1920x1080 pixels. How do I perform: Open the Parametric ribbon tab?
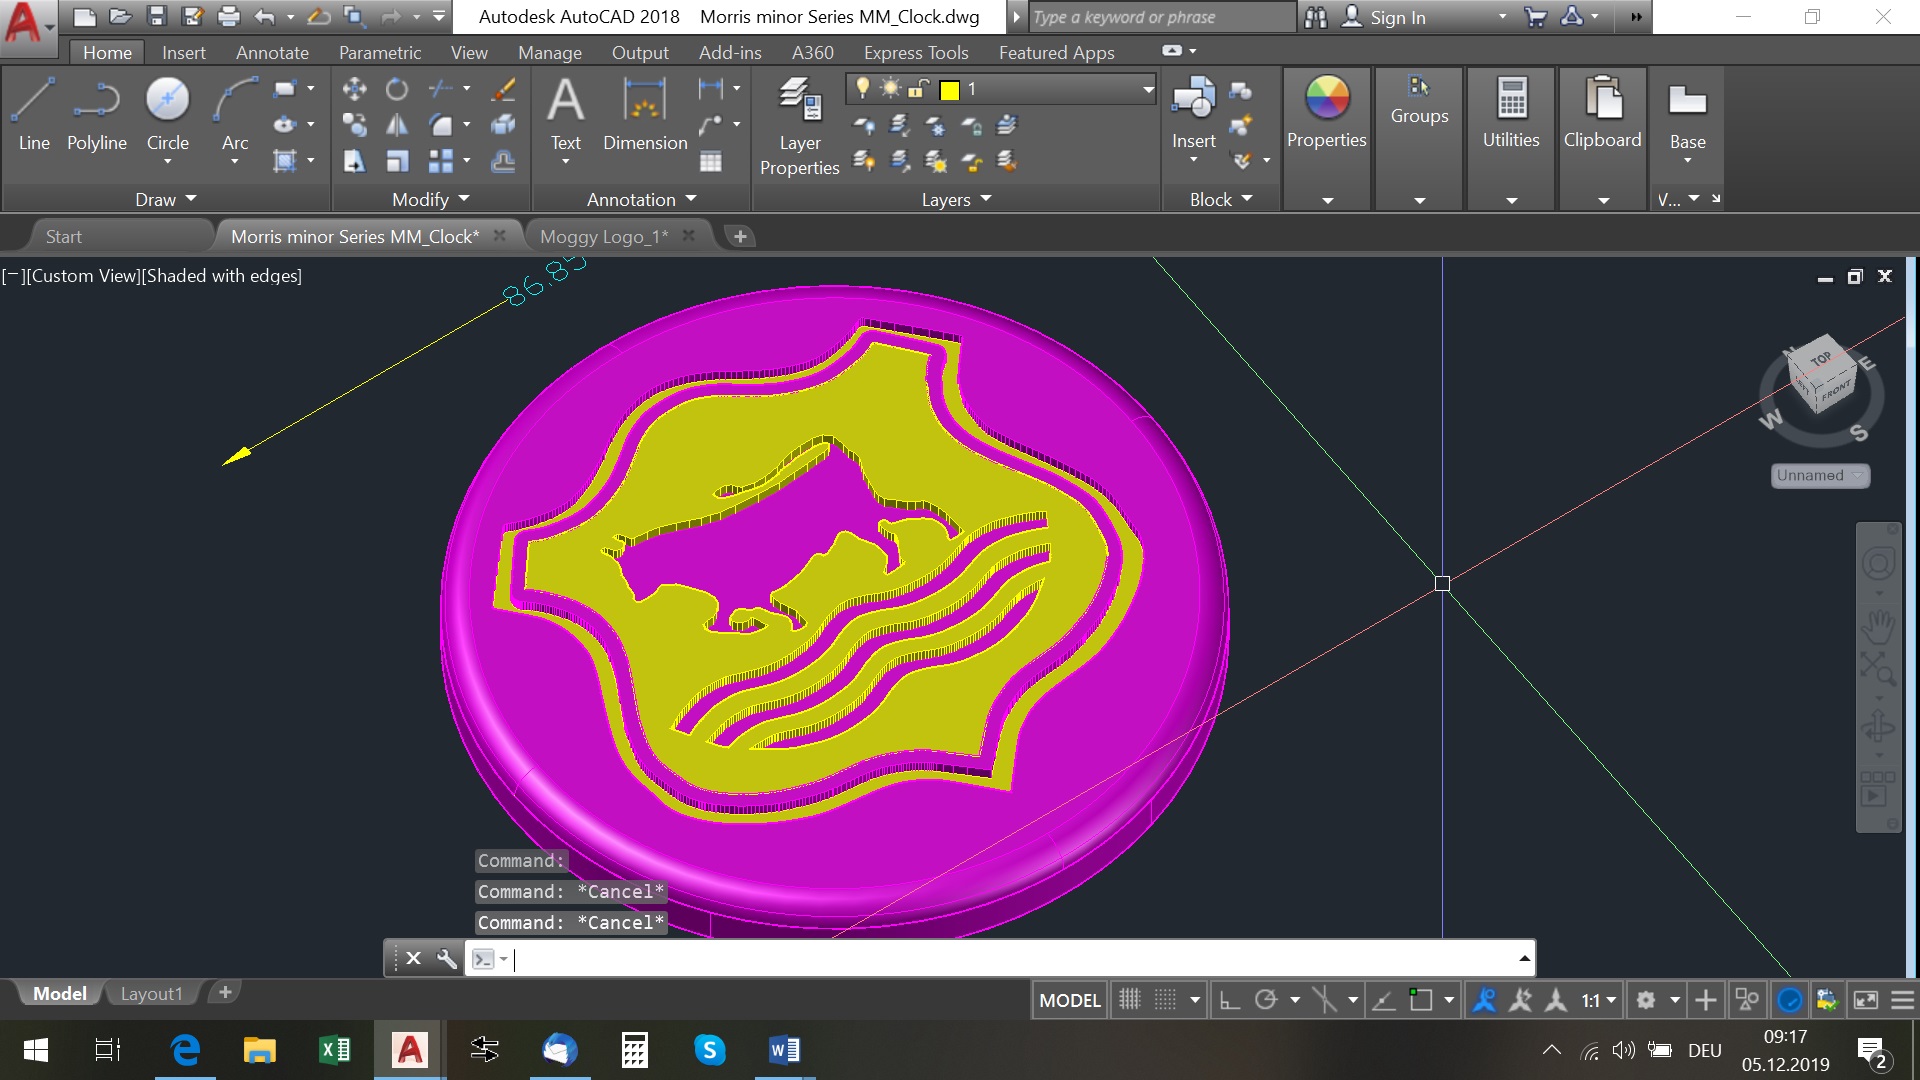tap(378, 53)
